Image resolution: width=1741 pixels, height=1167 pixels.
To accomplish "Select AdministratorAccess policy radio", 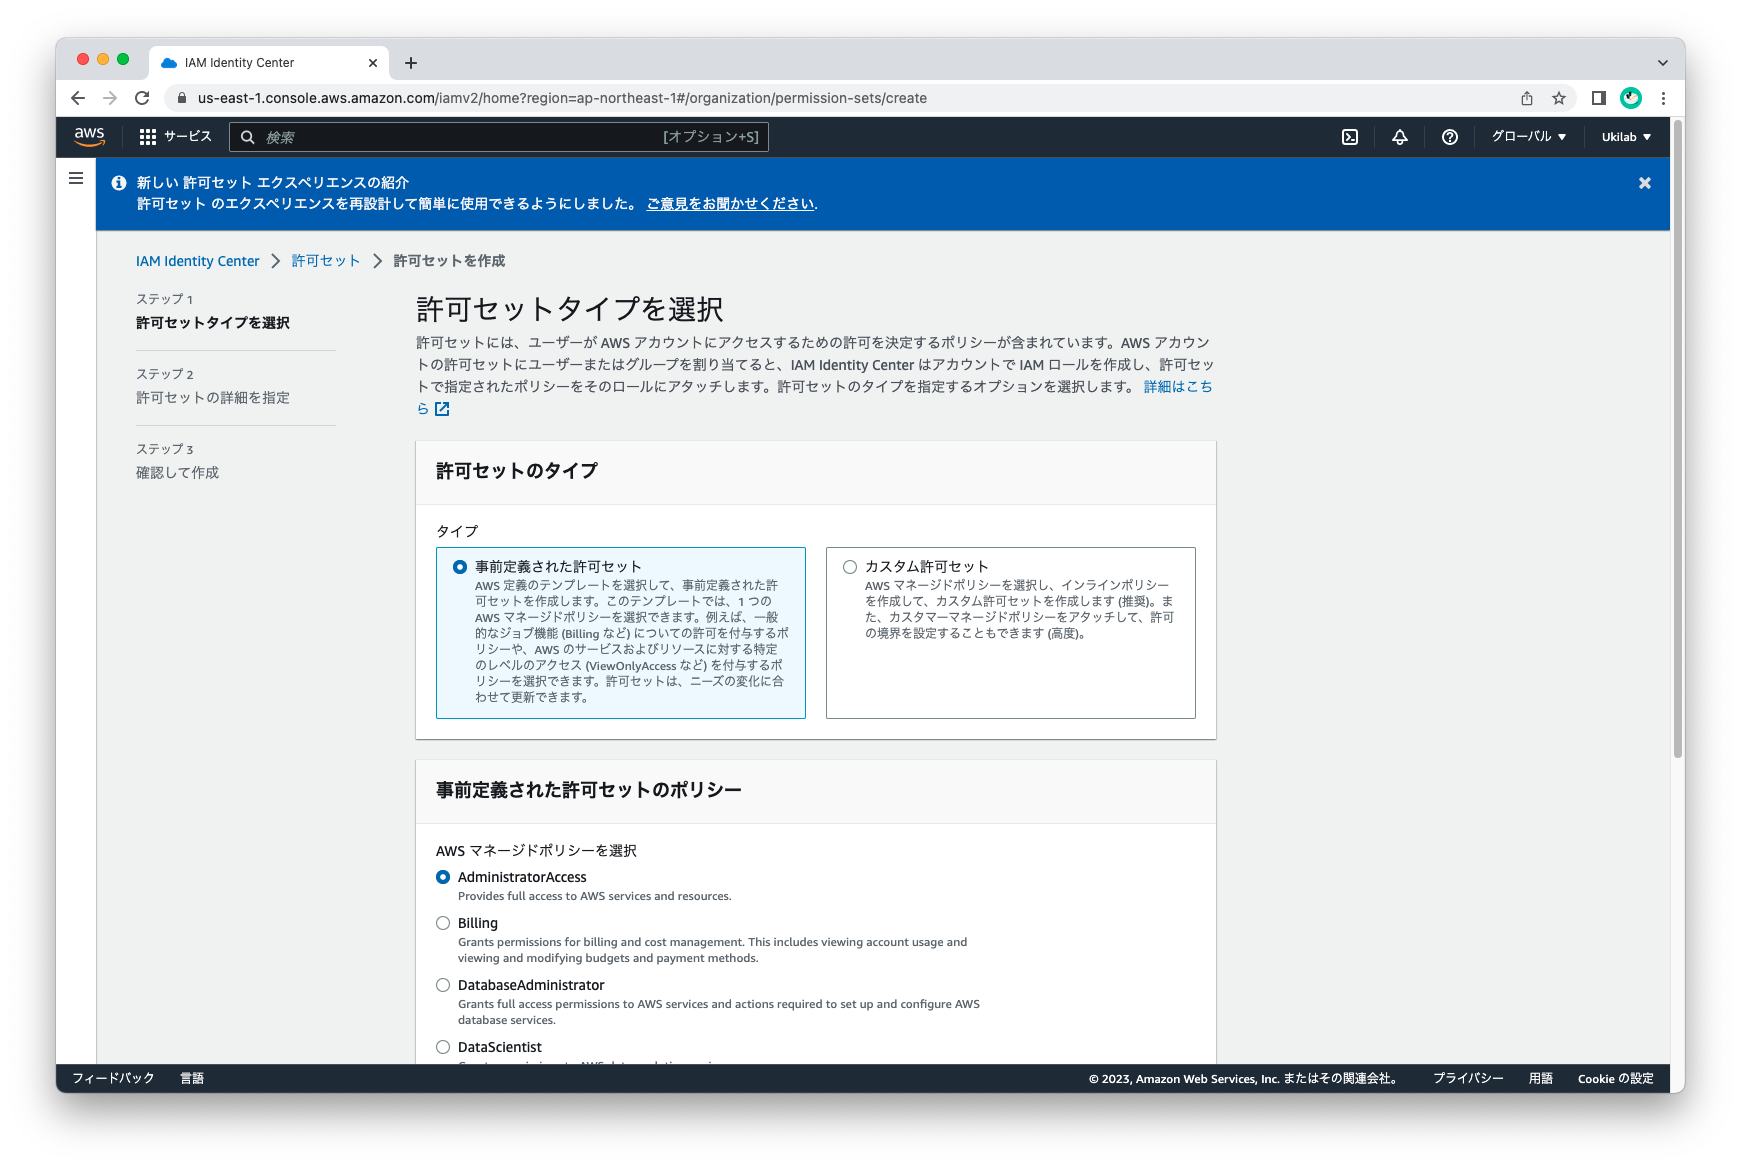I will click(443, 877).
